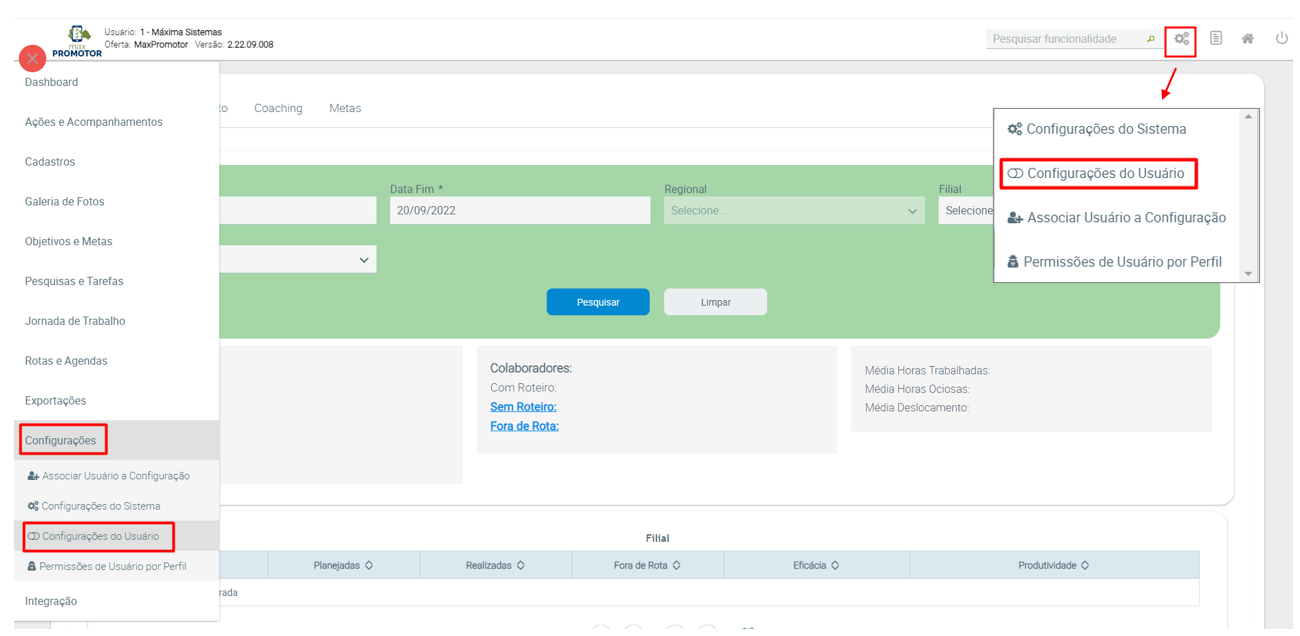Select Permissões de Usuário por Perfil in side menu
Viewport: 1300px width, 636px height.
(116, 566)
